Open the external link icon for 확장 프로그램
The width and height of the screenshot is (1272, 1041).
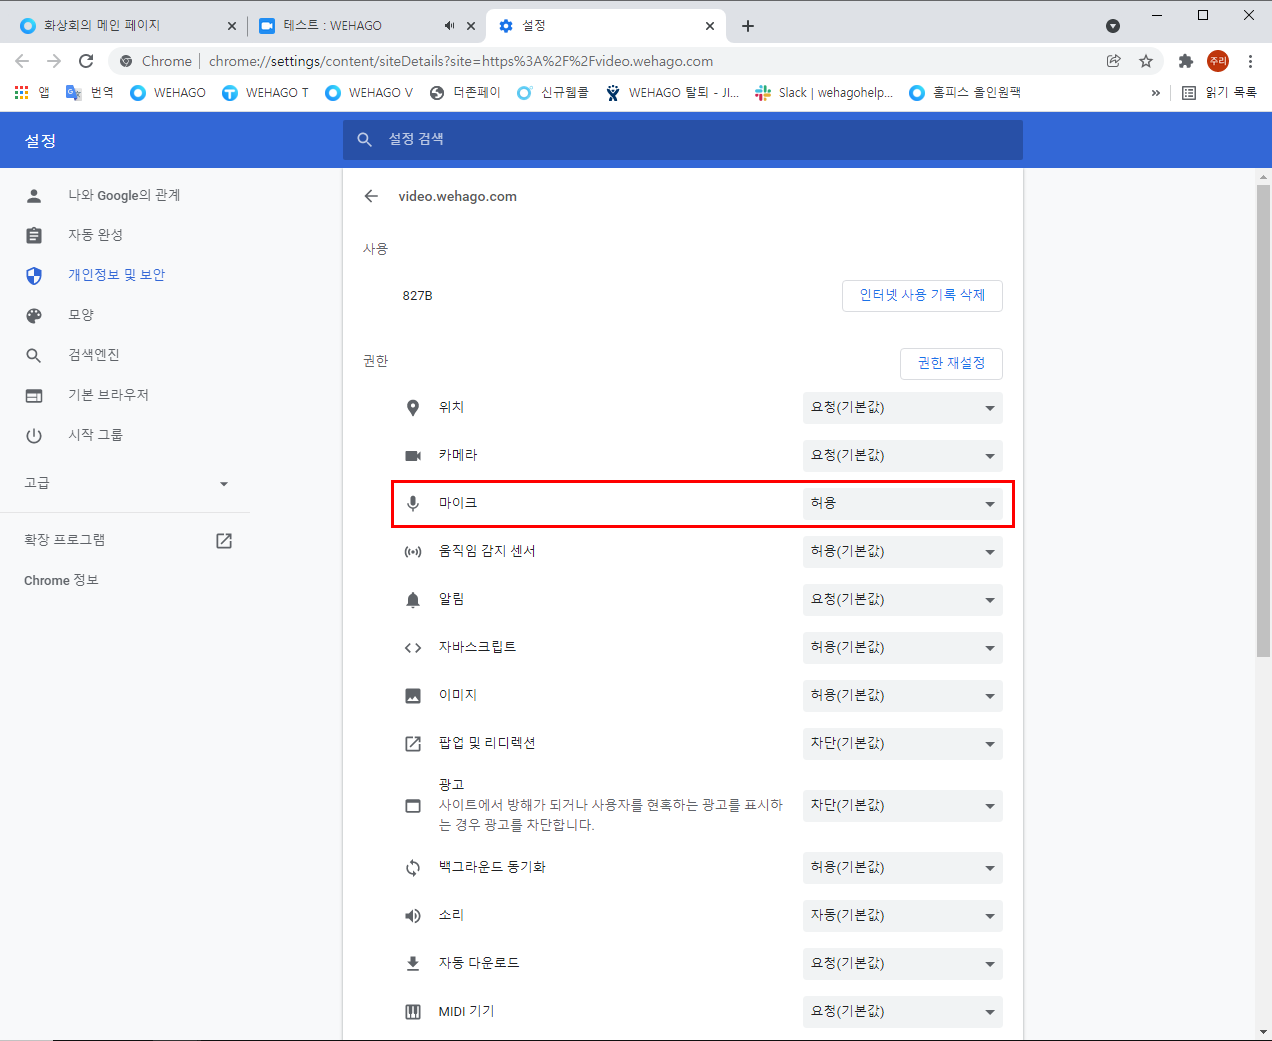click(x=224, y=540)
